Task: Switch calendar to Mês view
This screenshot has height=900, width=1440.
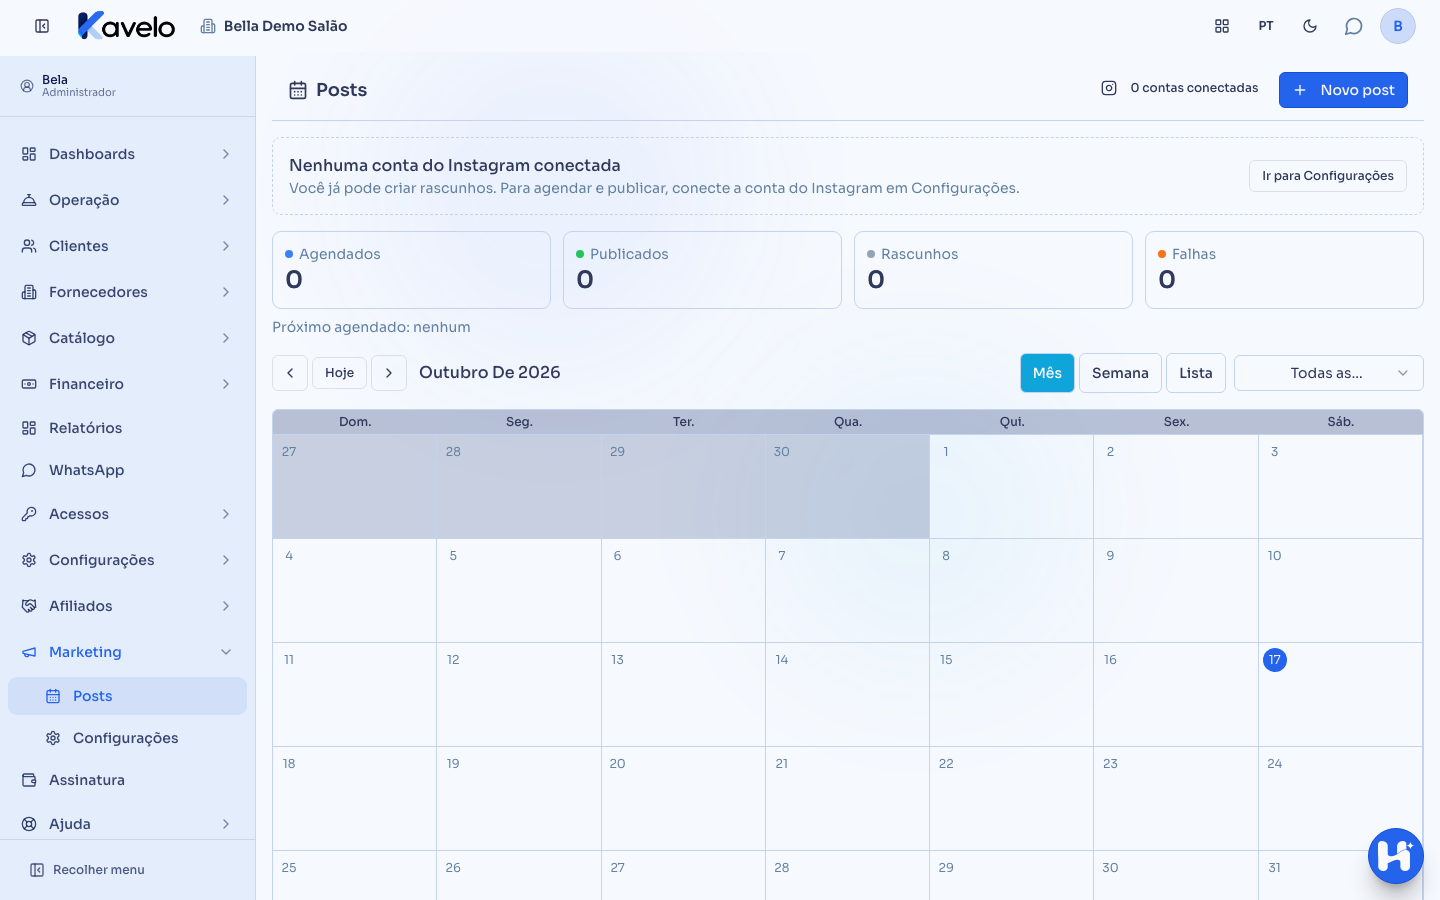Action: click(x=1047, y=373)
